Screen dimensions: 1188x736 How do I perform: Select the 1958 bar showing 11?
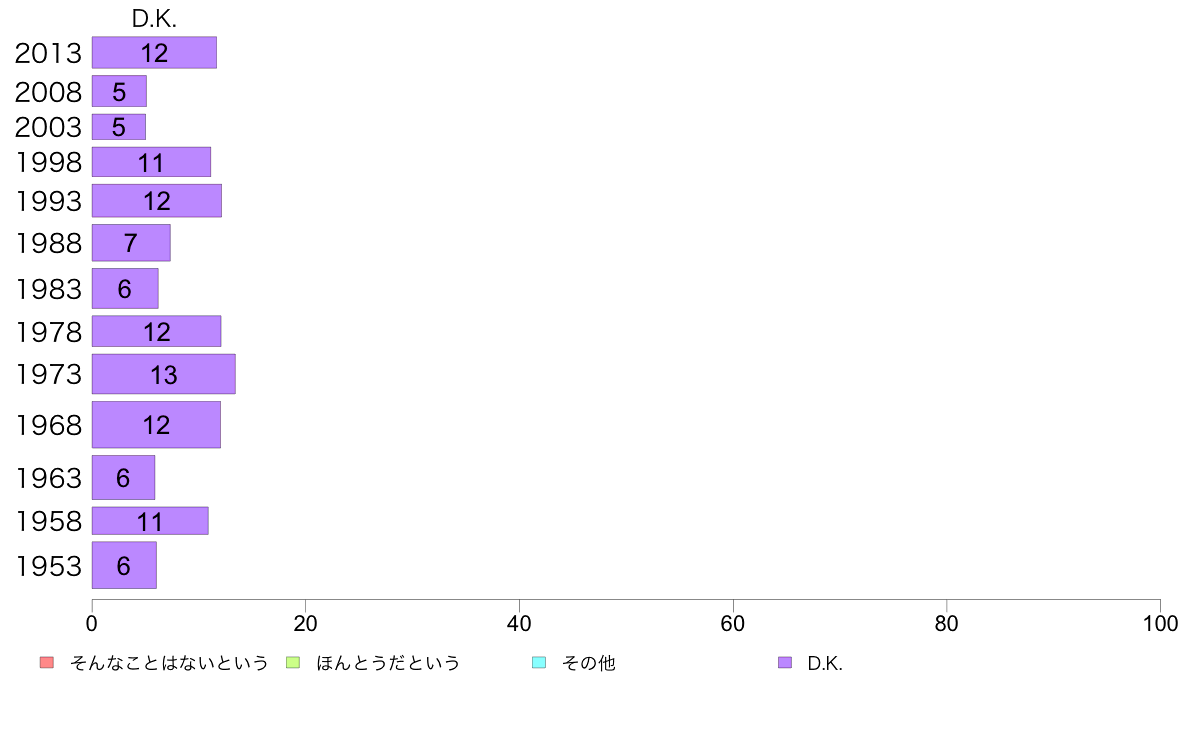tap(150, 521)
